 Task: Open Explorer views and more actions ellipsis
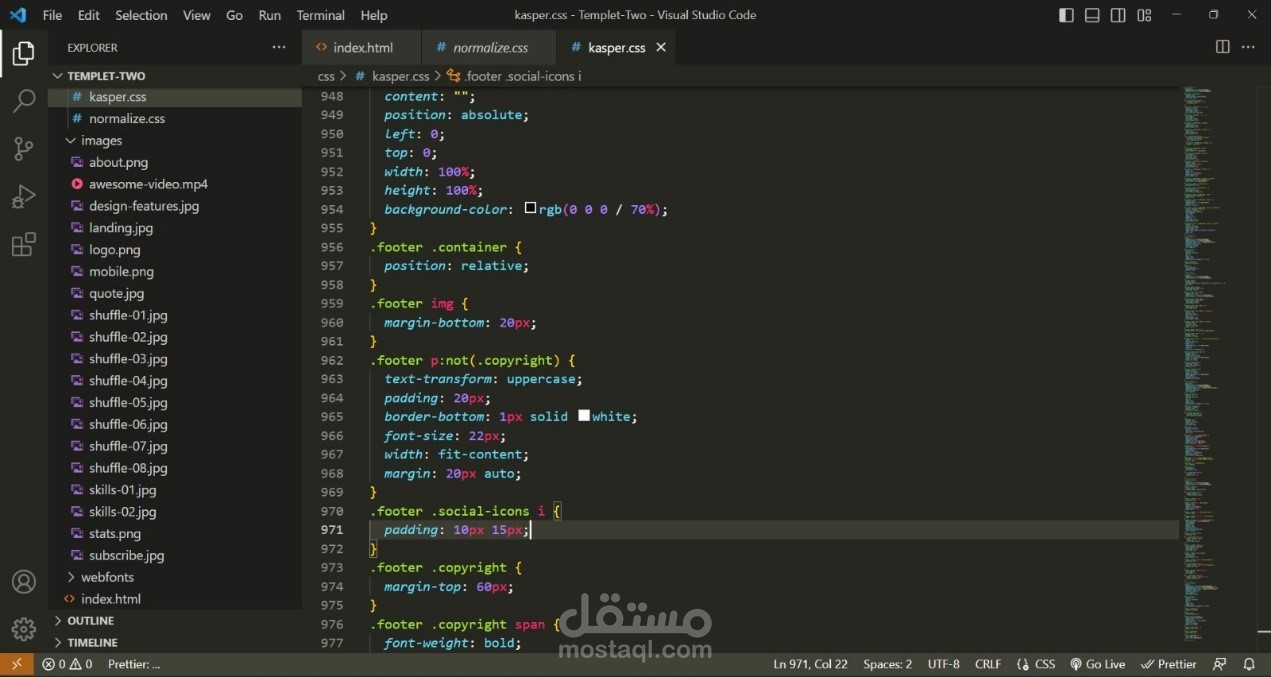(278, 47)
